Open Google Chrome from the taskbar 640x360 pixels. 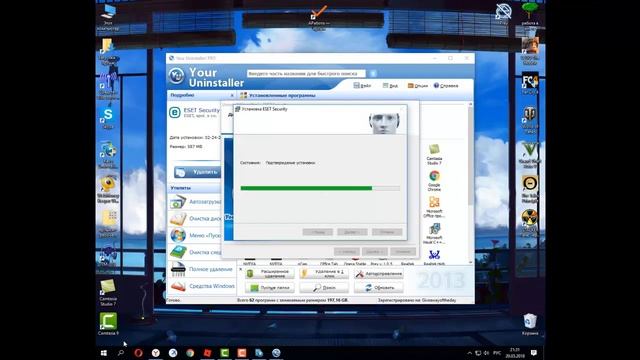click(x=190, y=353)
